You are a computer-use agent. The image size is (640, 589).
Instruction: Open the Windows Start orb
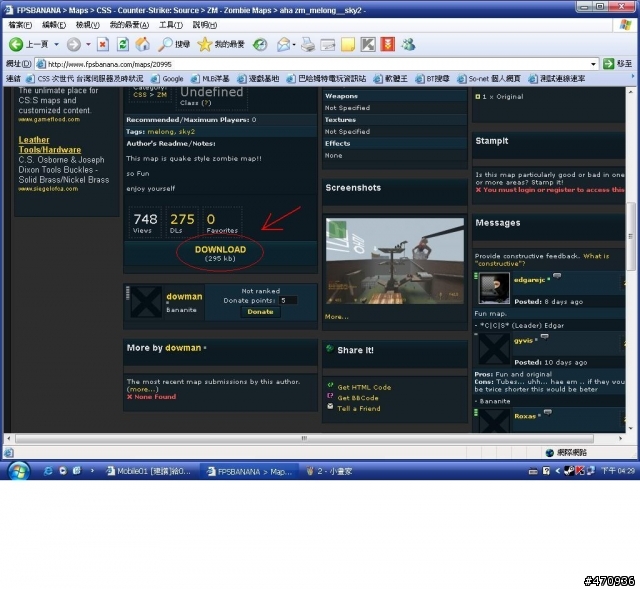(x=19, y=471)
